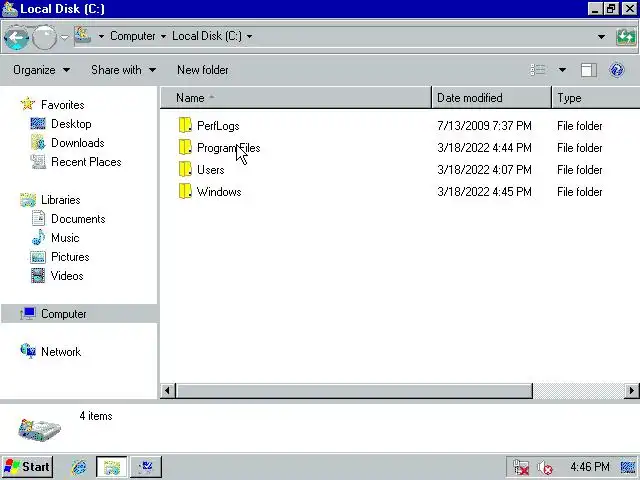Go back with the Back arrow button
Screen dimensions: 640x480
(x=16, y=38)
